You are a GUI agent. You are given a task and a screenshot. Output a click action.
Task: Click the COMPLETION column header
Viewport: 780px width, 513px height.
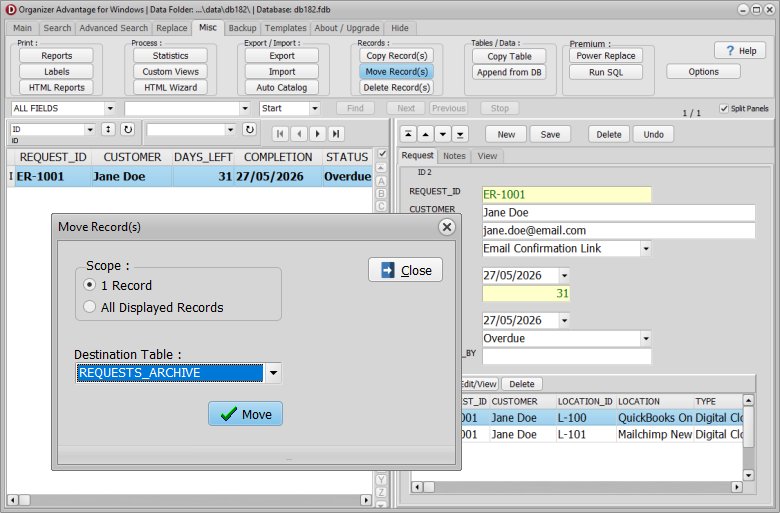click(278, 157)
